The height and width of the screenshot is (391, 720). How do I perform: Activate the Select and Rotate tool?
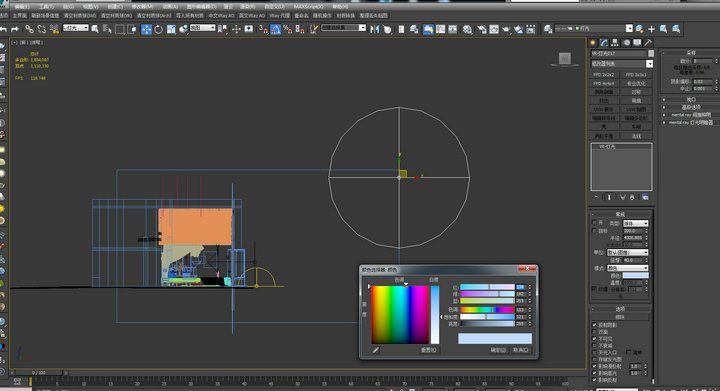[158, 29]
